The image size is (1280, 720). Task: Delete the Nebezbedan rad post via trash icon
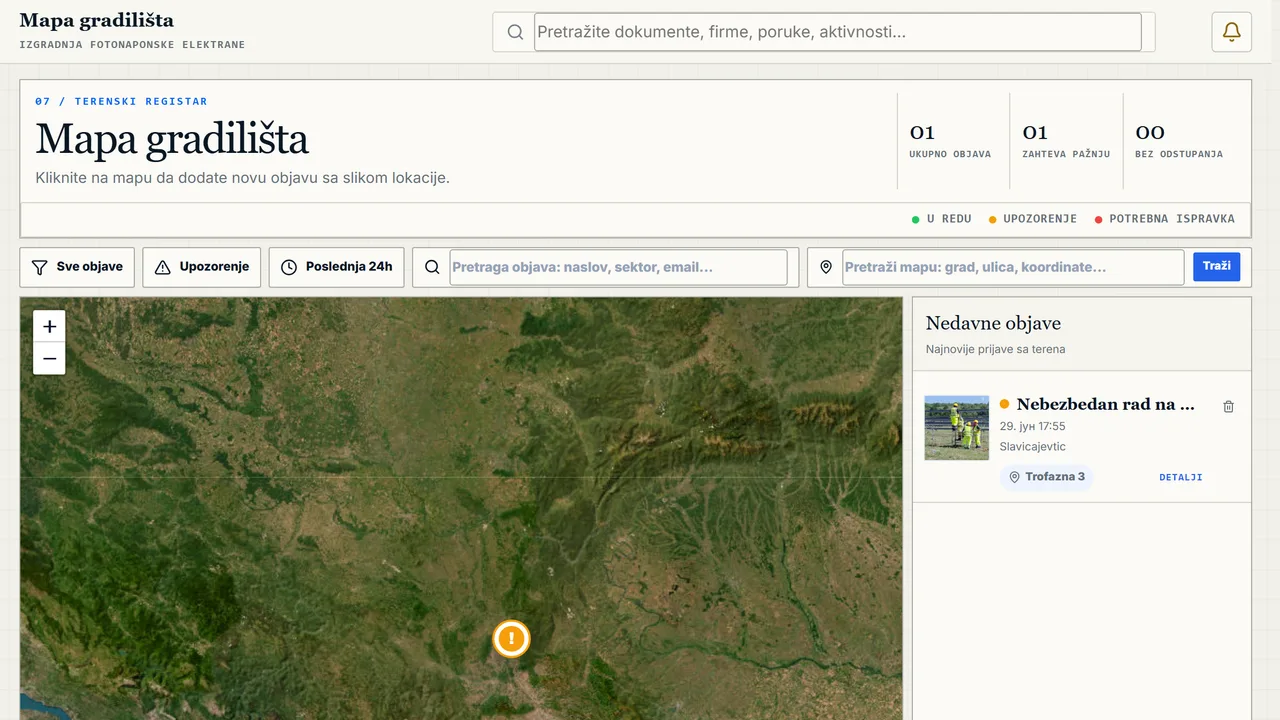1229,406
